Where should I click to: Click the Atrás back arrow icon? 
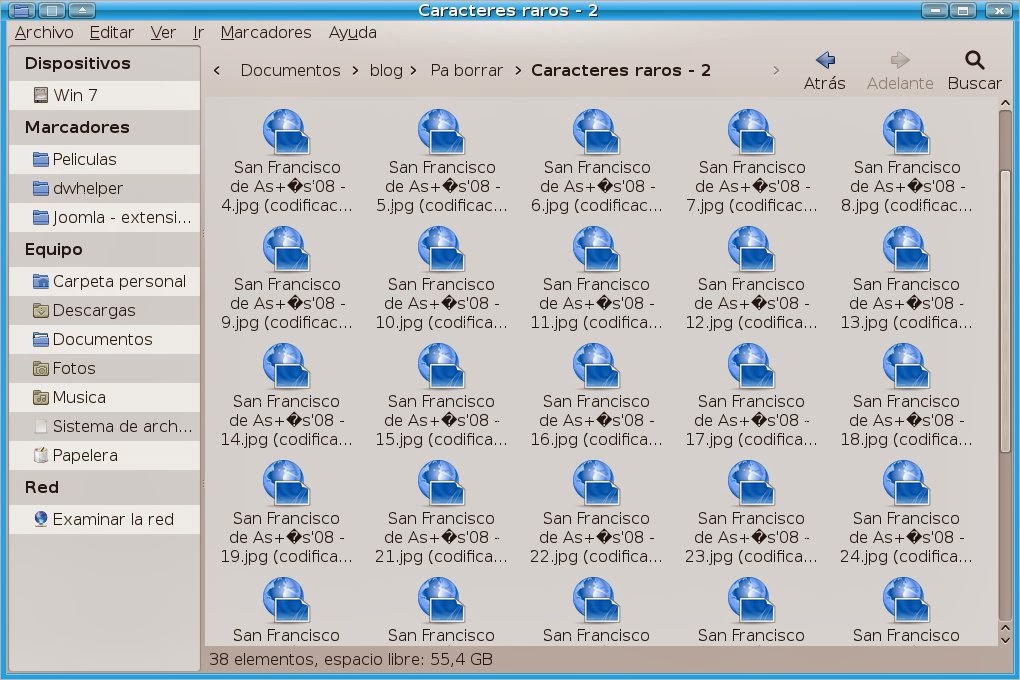[825, 61]
